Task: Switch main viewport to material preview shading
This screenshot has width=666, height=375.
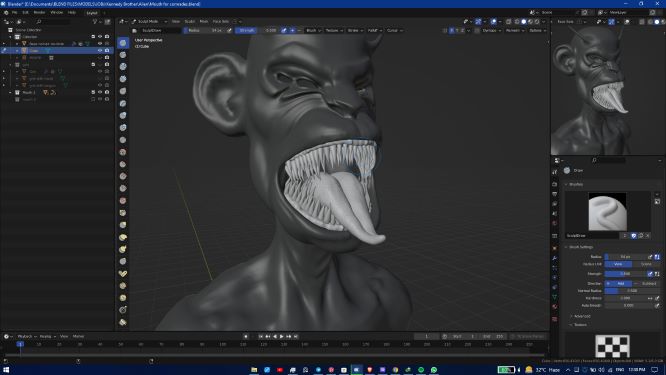Action: coord(531,21)
